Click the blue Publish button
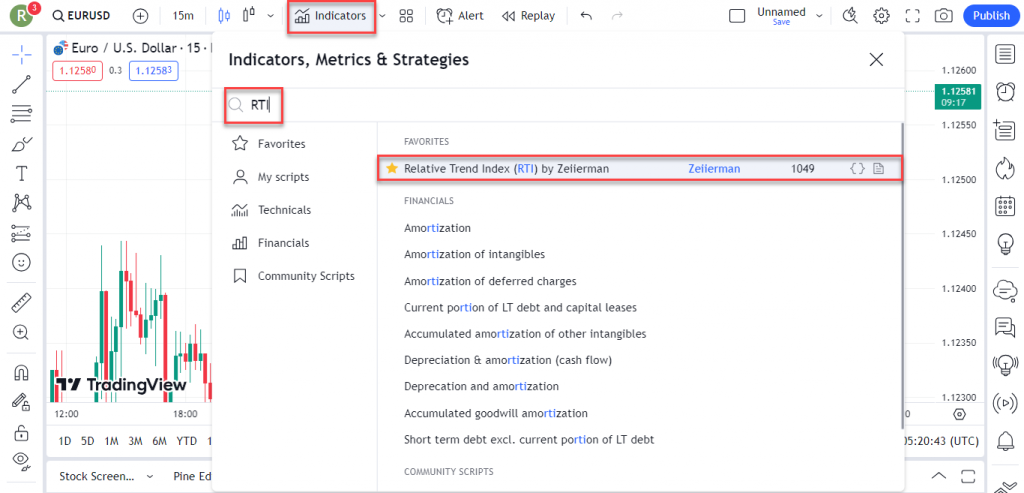Screen dimensions: 1024x493 click(991, 16)
